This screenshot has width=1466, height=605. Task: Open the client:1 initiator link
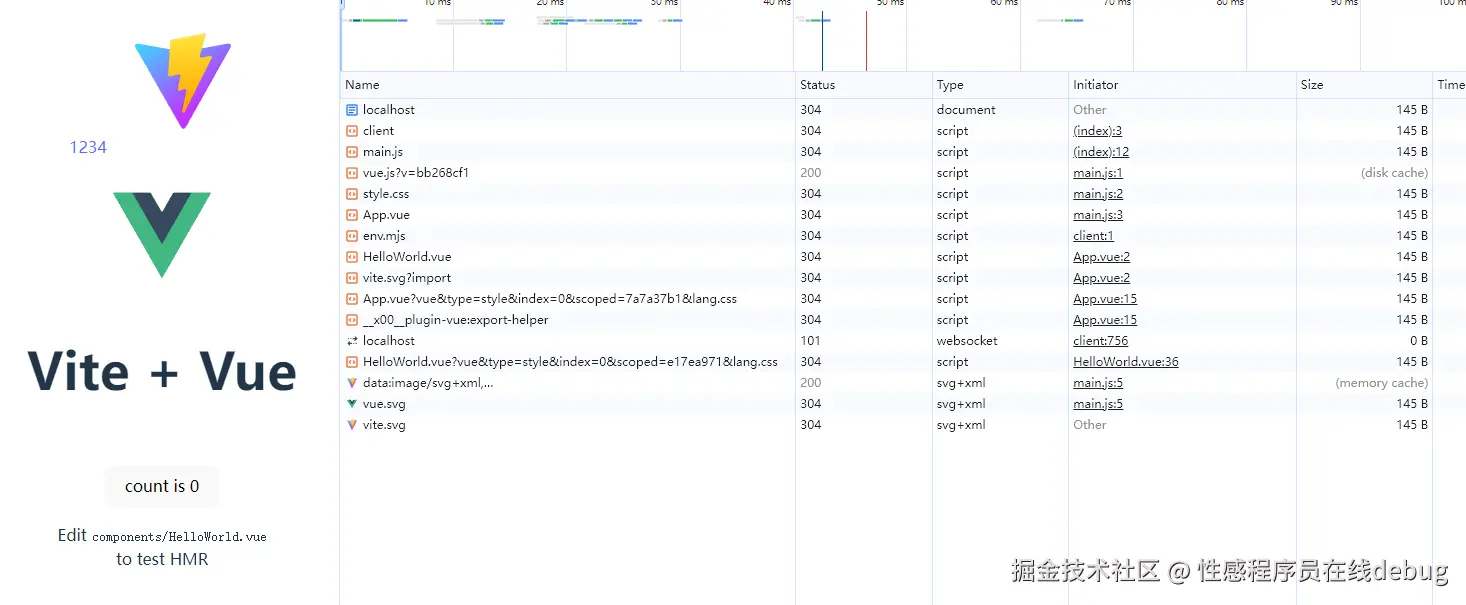click(1093, 236)
